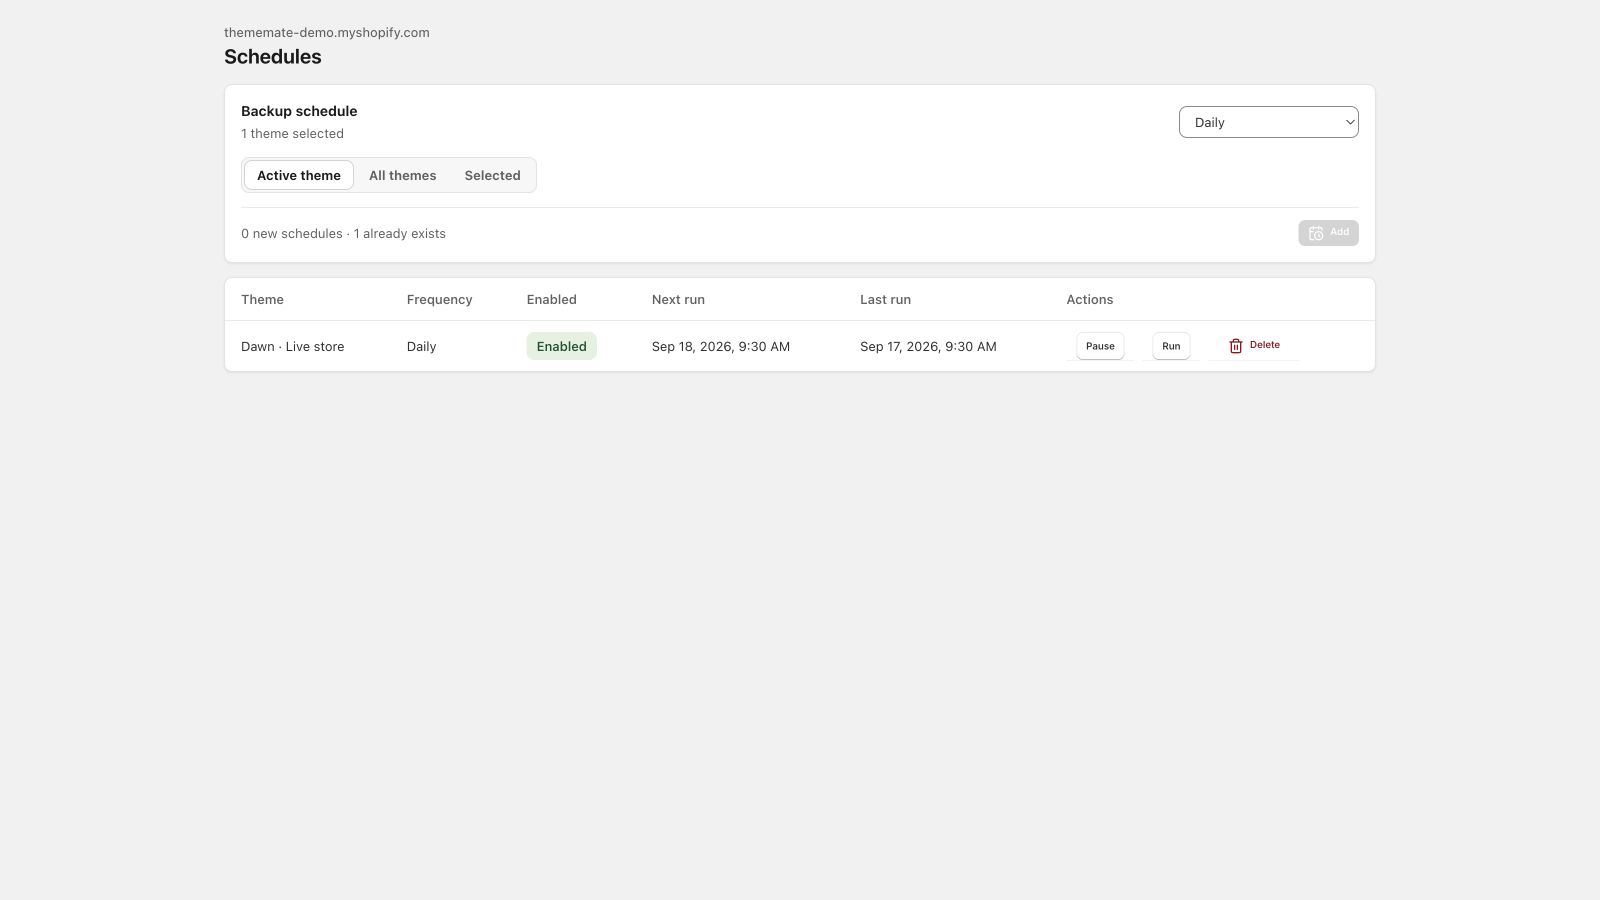1600x900 pixels.
Task: Click 'Sep 17, 2026, 9:30 AM' last run
Action: [928, 347]
